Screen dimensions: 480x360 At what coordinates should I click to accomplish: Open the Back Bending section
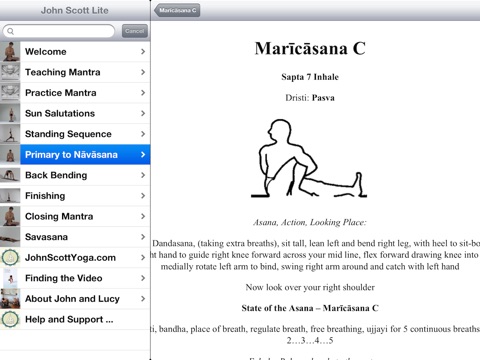75,175
